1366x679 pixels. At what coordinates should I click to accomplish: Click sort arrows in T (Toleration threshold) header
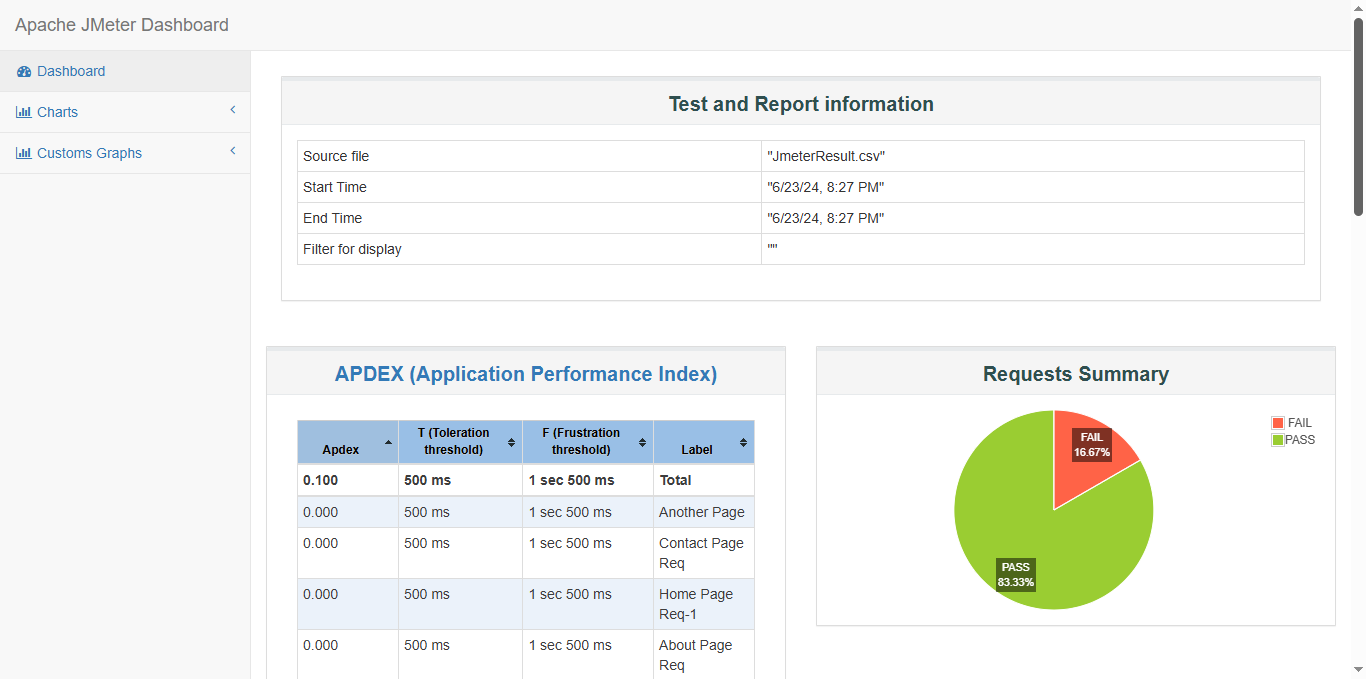pyautogui.click(x=511, y=442)
